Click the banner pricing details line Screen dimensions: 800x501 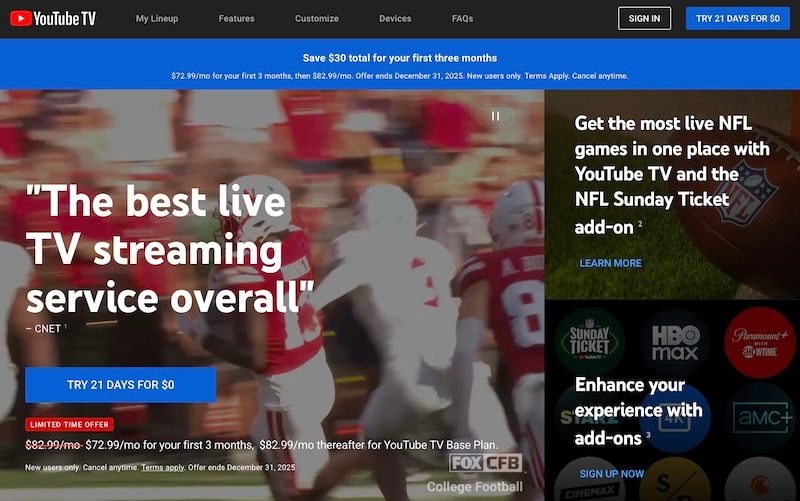click(x=399, y=76)
